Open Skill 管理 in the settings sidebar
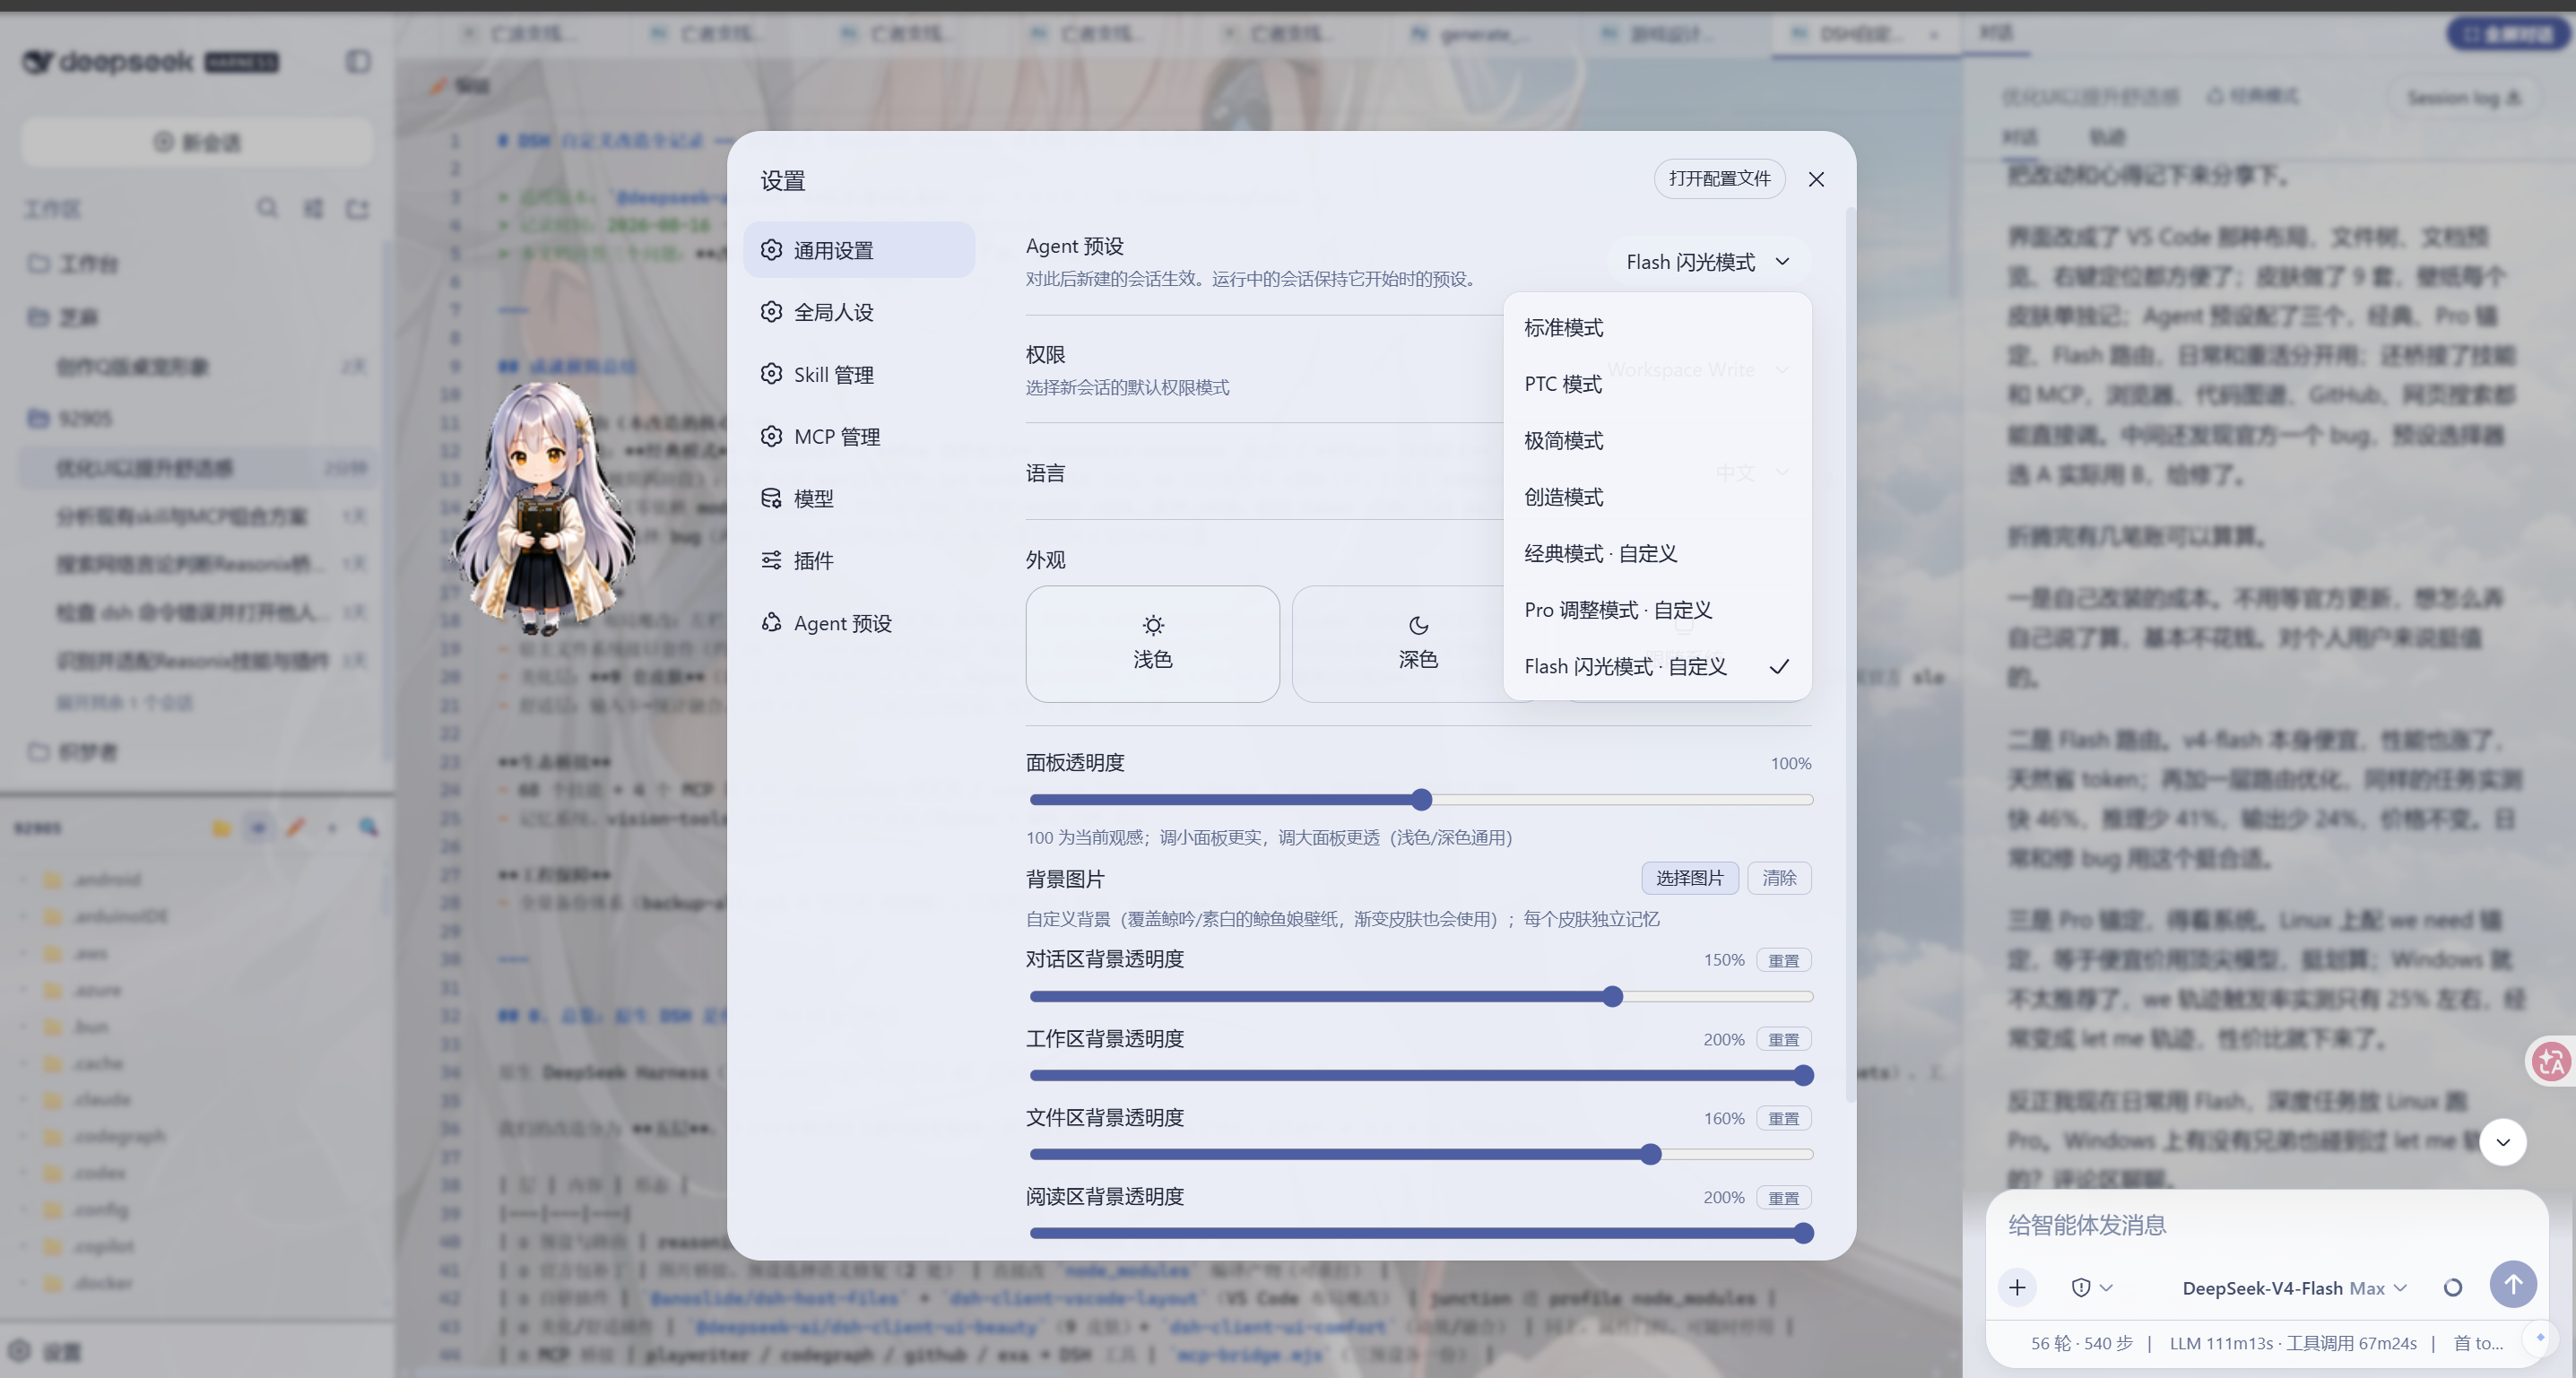2576x1378 pixels. point(859,374)
